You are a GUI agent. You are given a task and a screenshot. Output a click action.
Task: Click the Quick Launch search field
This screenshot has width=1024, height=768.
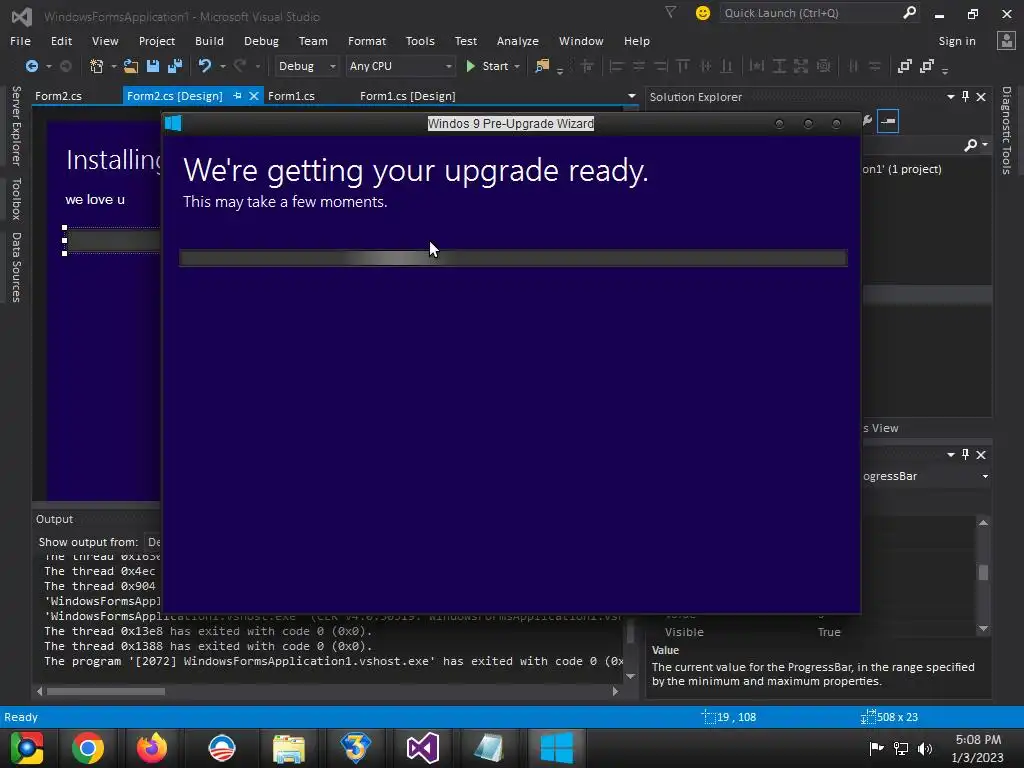pyautogui.click(x=812, y=13)
